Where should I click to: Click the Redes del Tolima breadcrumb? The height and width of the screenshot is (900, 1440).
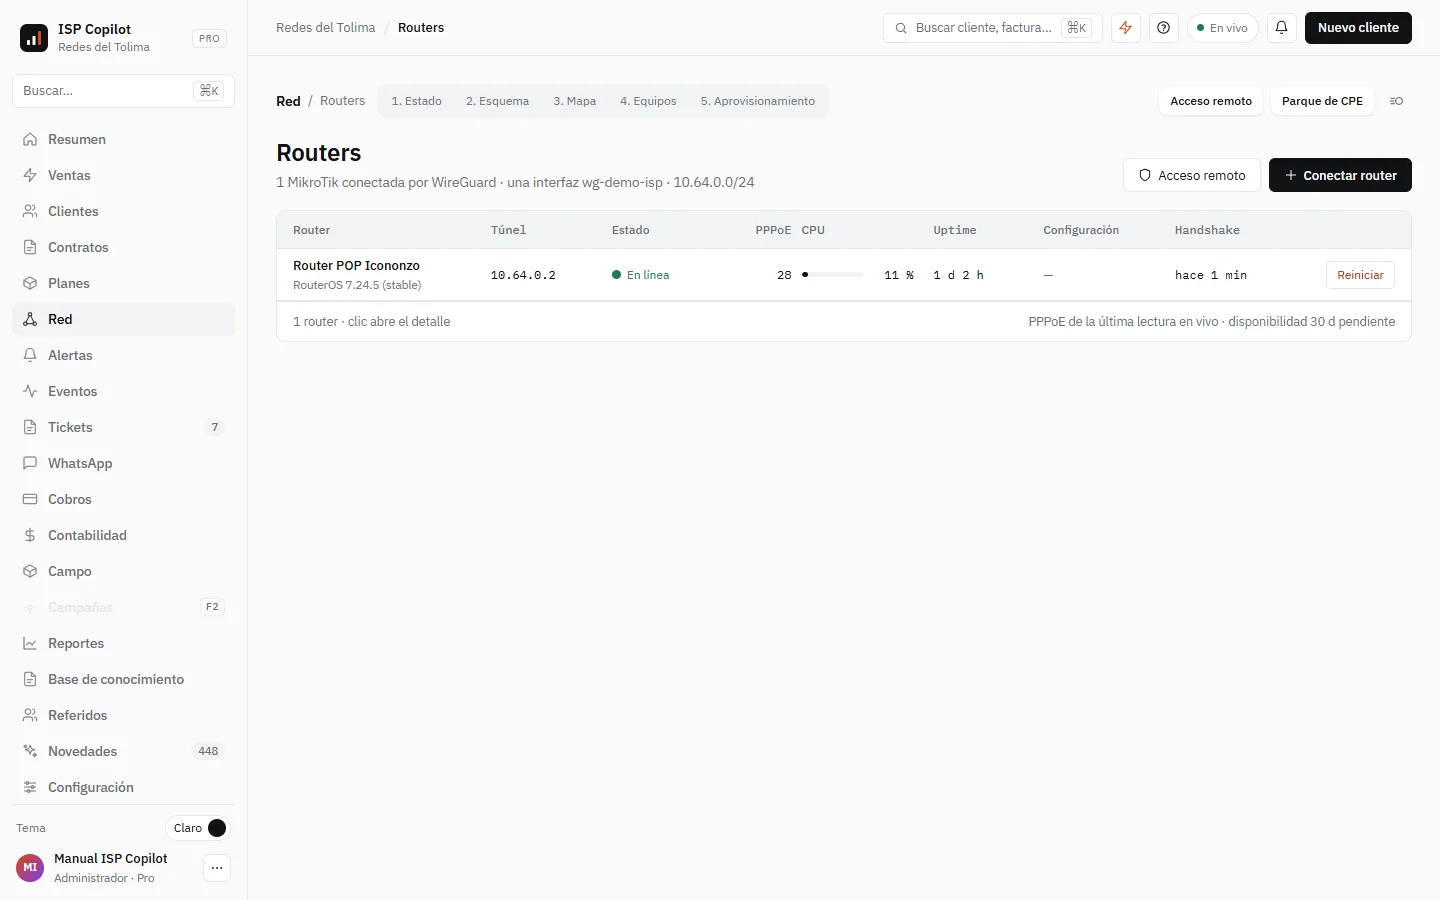[325, 28]
